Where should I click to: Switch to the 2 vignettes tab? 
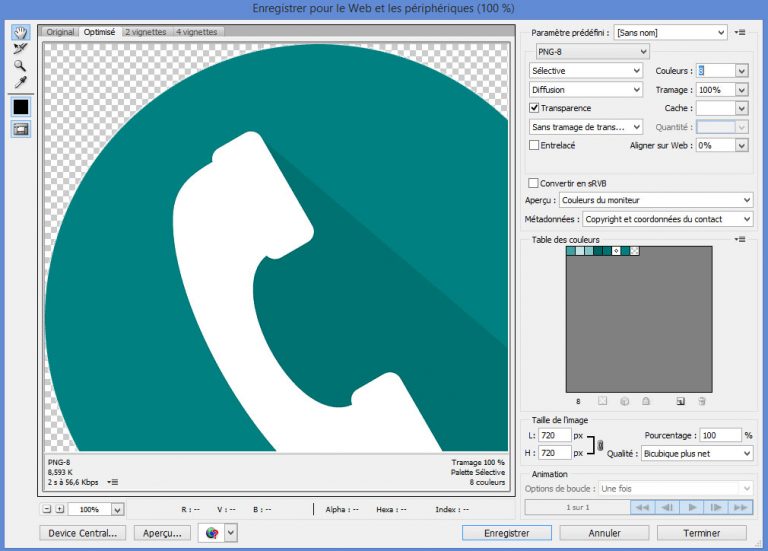(145, 32)
